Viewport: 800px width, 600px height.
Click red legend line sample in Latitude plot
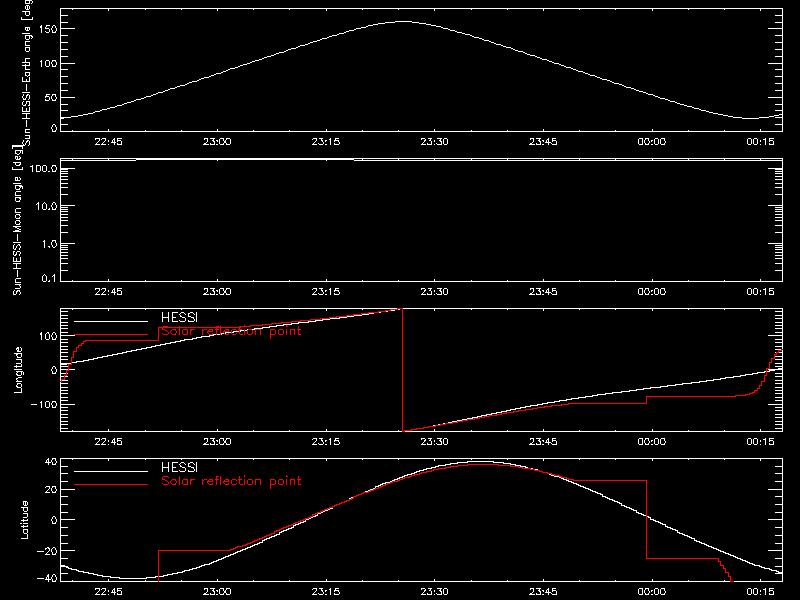[111, 485]
